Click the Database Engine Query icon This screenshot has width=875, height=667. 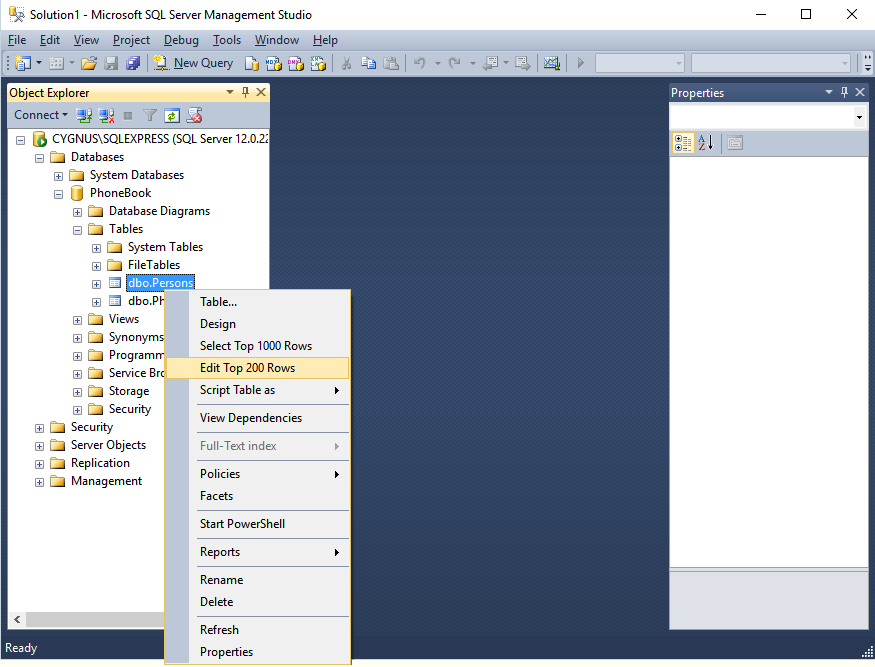[252, 64]
